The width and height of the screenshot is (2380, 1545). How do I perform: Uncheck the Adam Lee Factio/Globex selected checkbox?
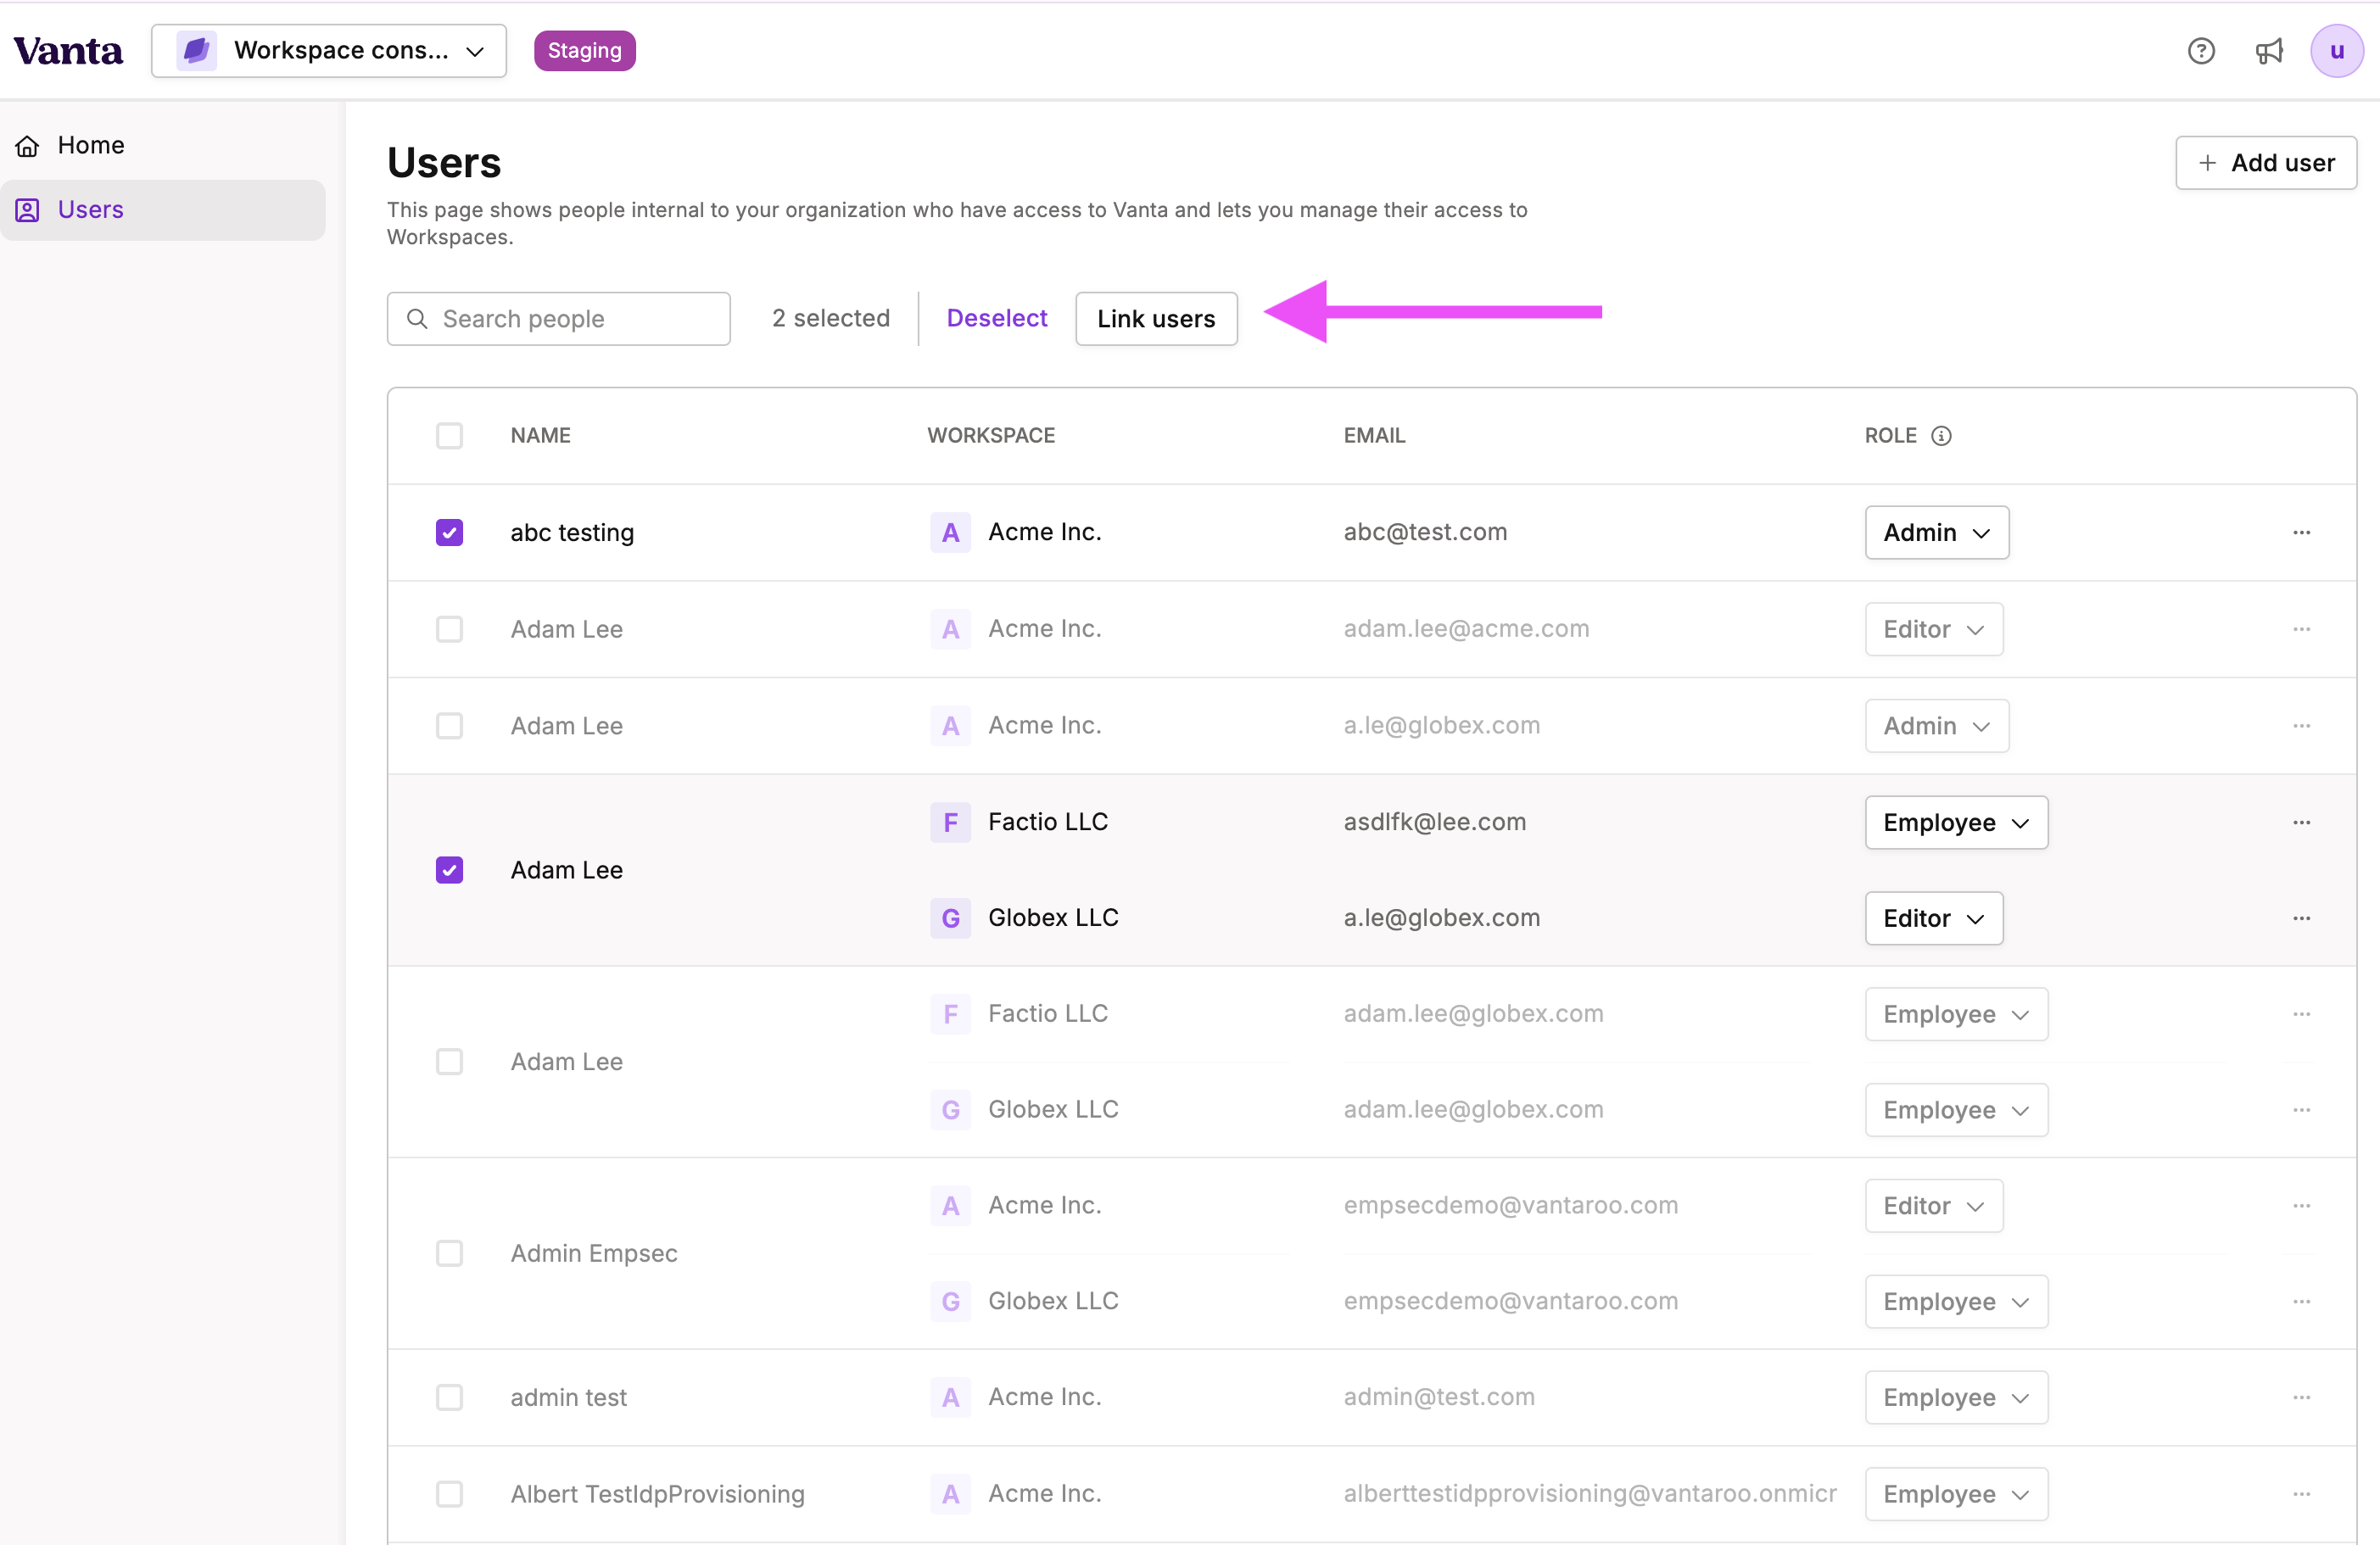click(x=449, y=870)
